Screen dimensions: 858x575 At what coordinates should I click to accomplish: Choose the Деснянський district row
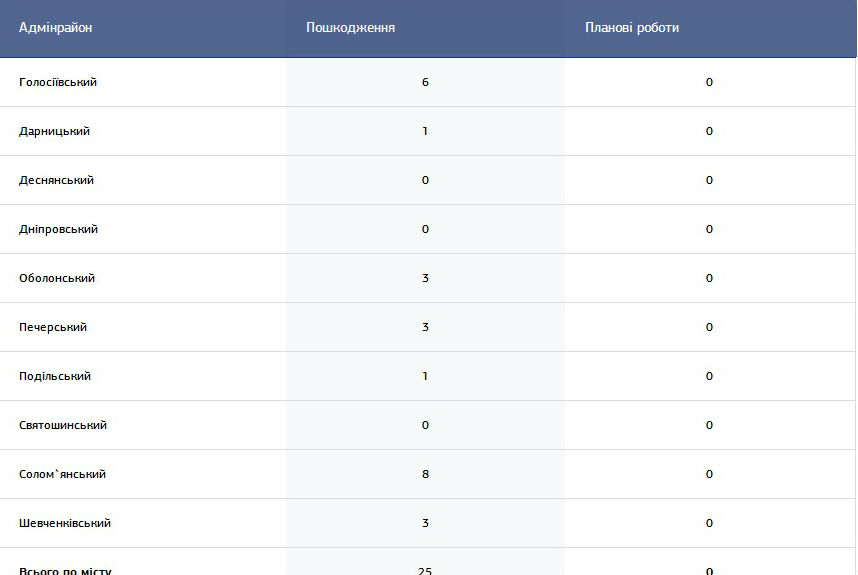428,180
